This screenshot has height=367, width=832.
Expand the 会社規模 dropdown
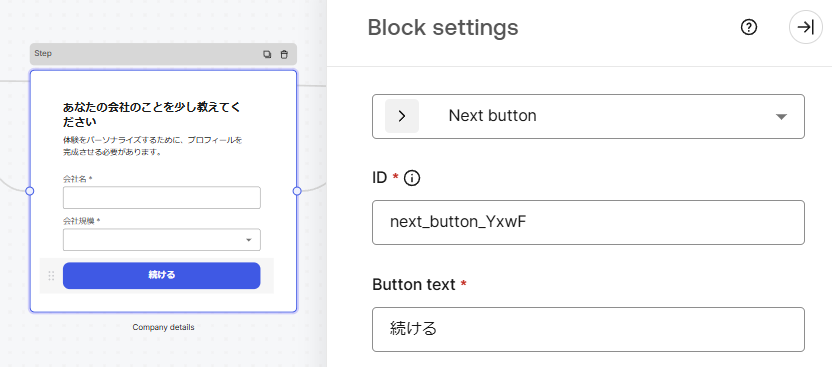pyautogui.click(x=162, y=240)
